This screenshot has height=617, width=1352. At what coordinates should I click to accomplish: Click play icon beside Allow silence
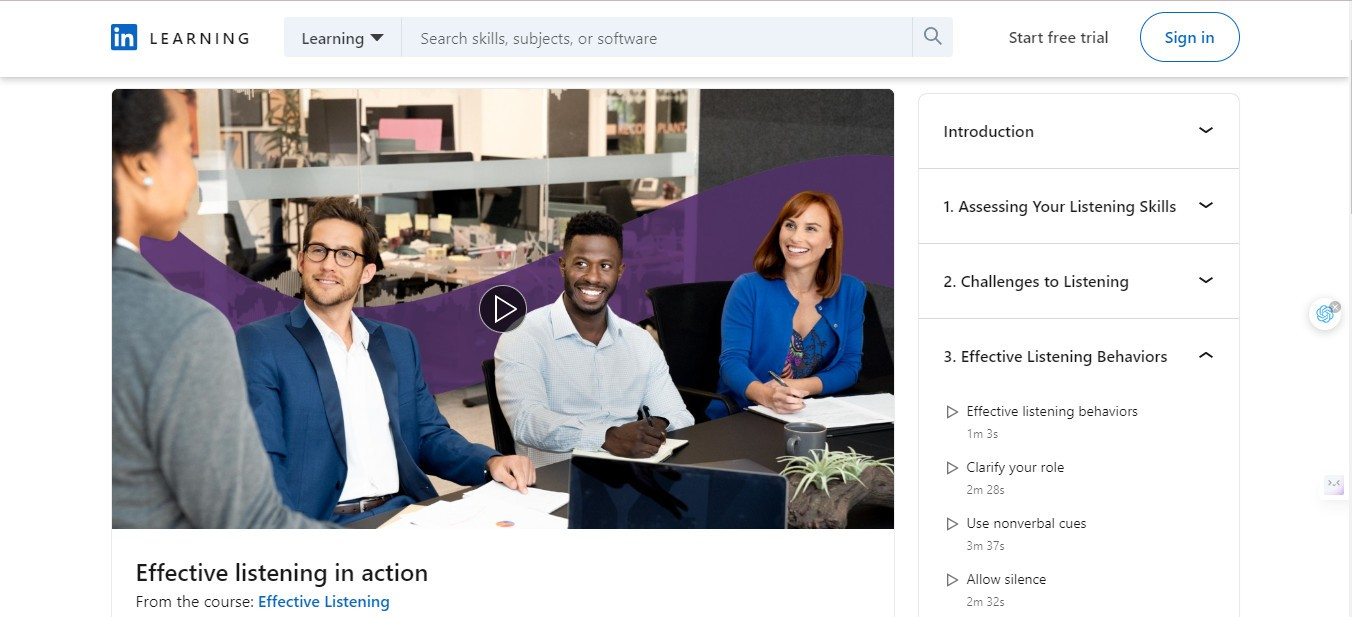click(x=952, y=580)
